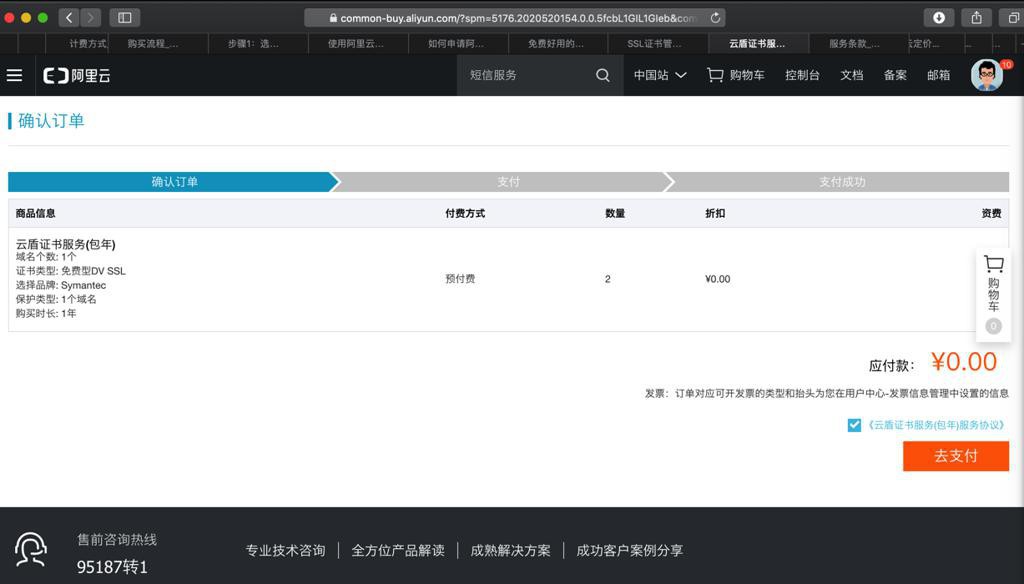This screenshot has width=1024, height=584.
Task: Switch to the 免费好用的... tab
Action: click(556, 44)
